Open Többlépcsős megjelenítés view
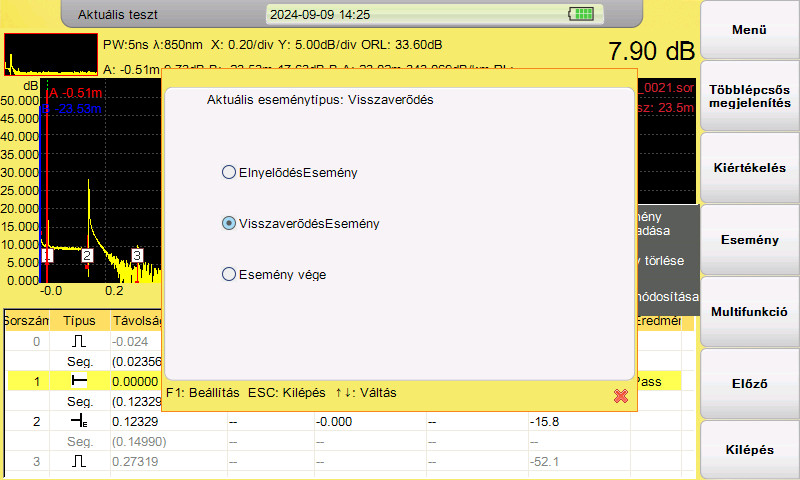 (749, 96)
